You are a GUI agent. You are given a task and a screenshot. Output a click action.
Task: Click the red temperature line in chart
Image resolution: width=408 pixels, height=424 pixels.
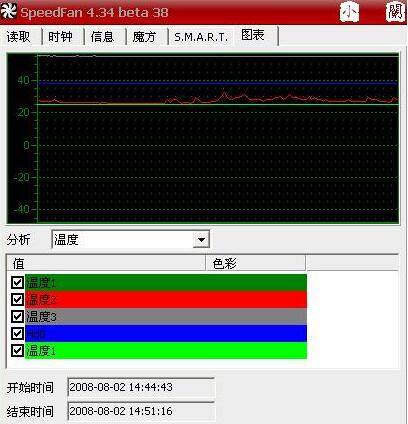pyautogui.click(x=217, y=99)
